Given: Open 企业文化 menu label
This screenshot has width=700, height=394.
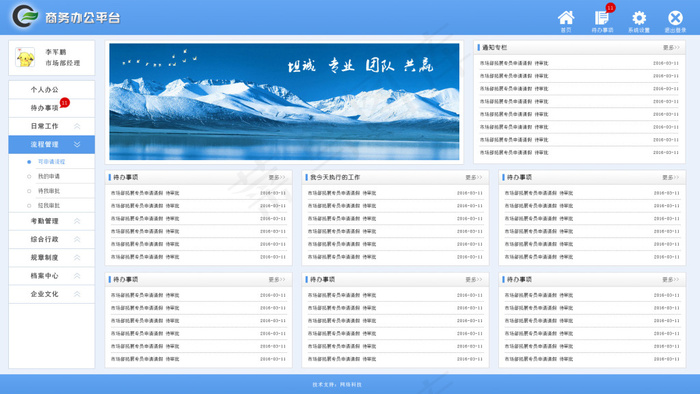Looking at the screenshot, I should point(45,294).
